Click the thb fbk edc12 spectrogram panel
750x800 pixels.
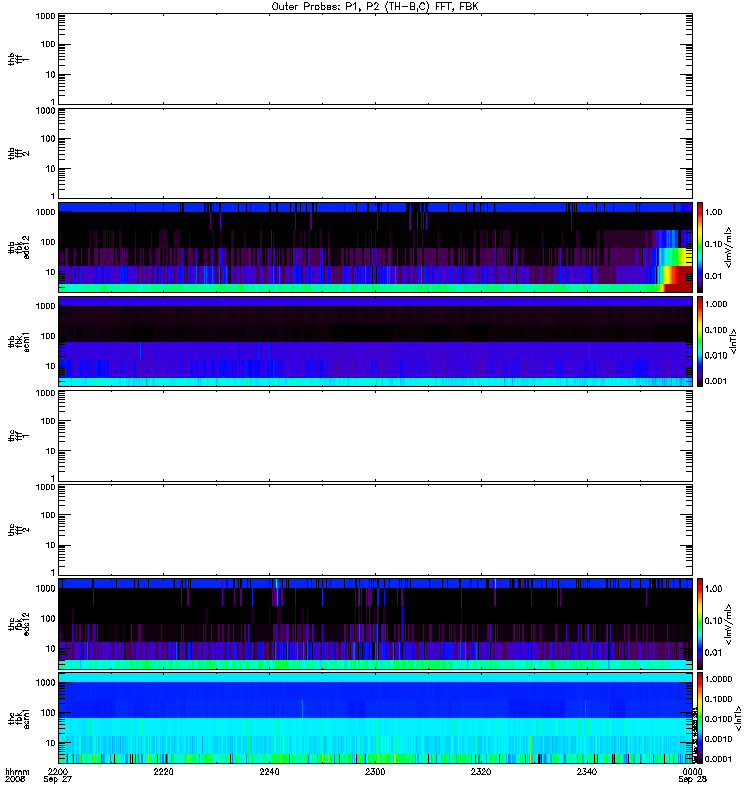tap(376, 247)
